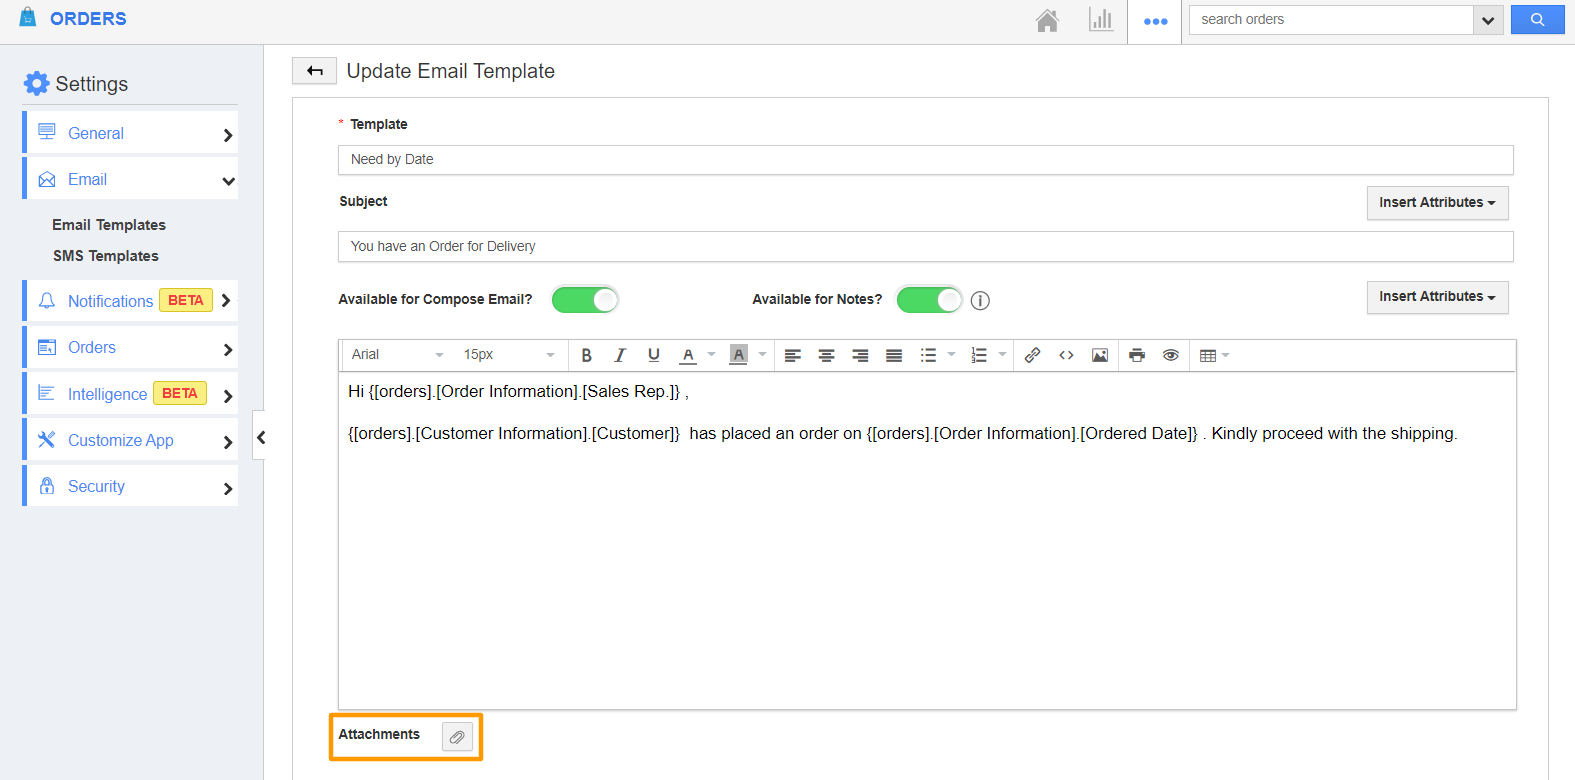This screenshot has height=780, width=1575.
Task: Center align the text
Action: pos(826,355)
